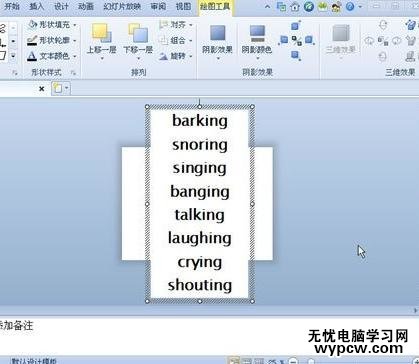Click the 上移一层 bring forward icon
The width and height of the screenshot is (419, 364).
click(101, 33)
